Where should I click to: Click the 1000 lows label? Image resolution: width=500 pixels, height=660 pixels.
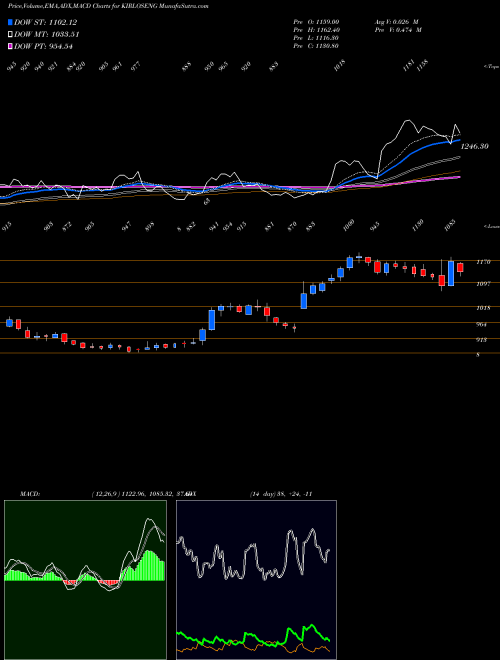(x=349, y=225)
